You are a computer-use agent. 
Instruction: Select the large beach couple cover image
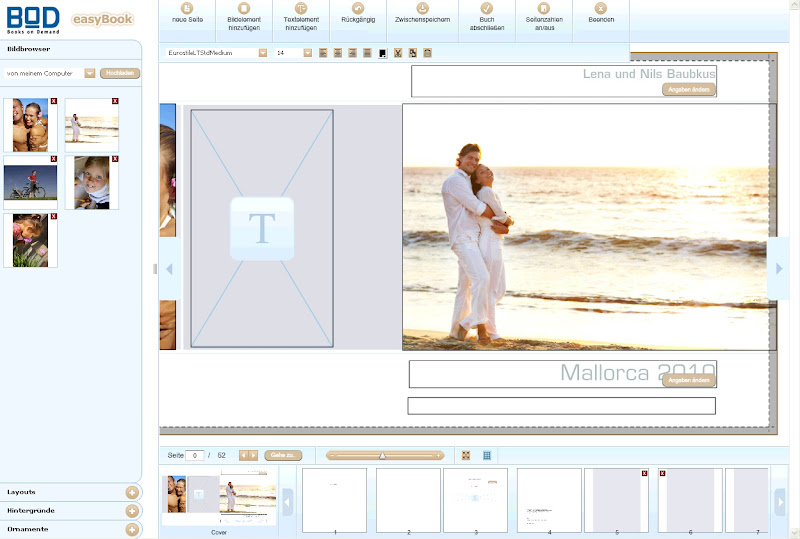click(x=589, y=227)
